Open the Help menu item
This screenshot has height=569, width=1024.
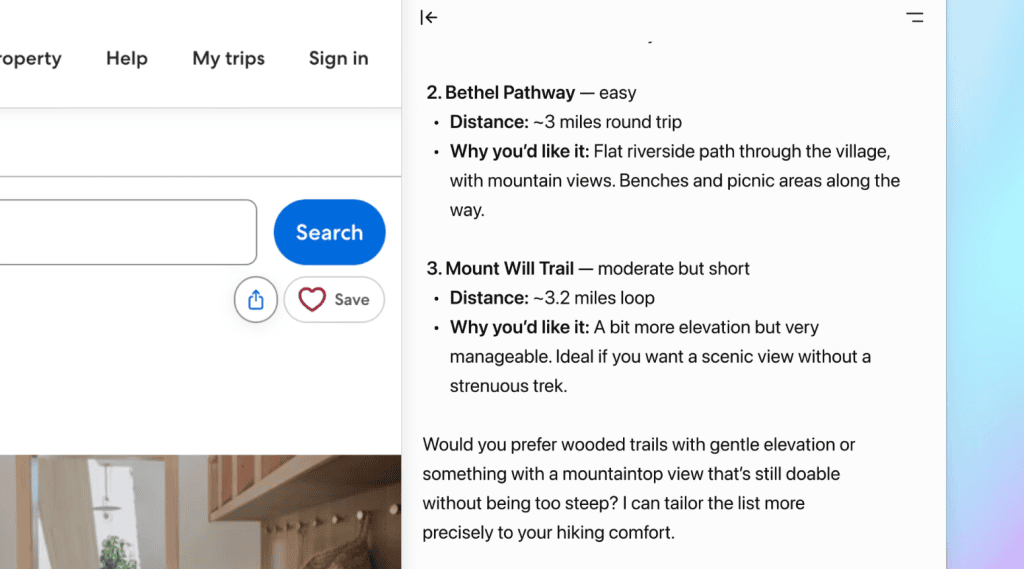pyautogui.click(x=127, y=58)
